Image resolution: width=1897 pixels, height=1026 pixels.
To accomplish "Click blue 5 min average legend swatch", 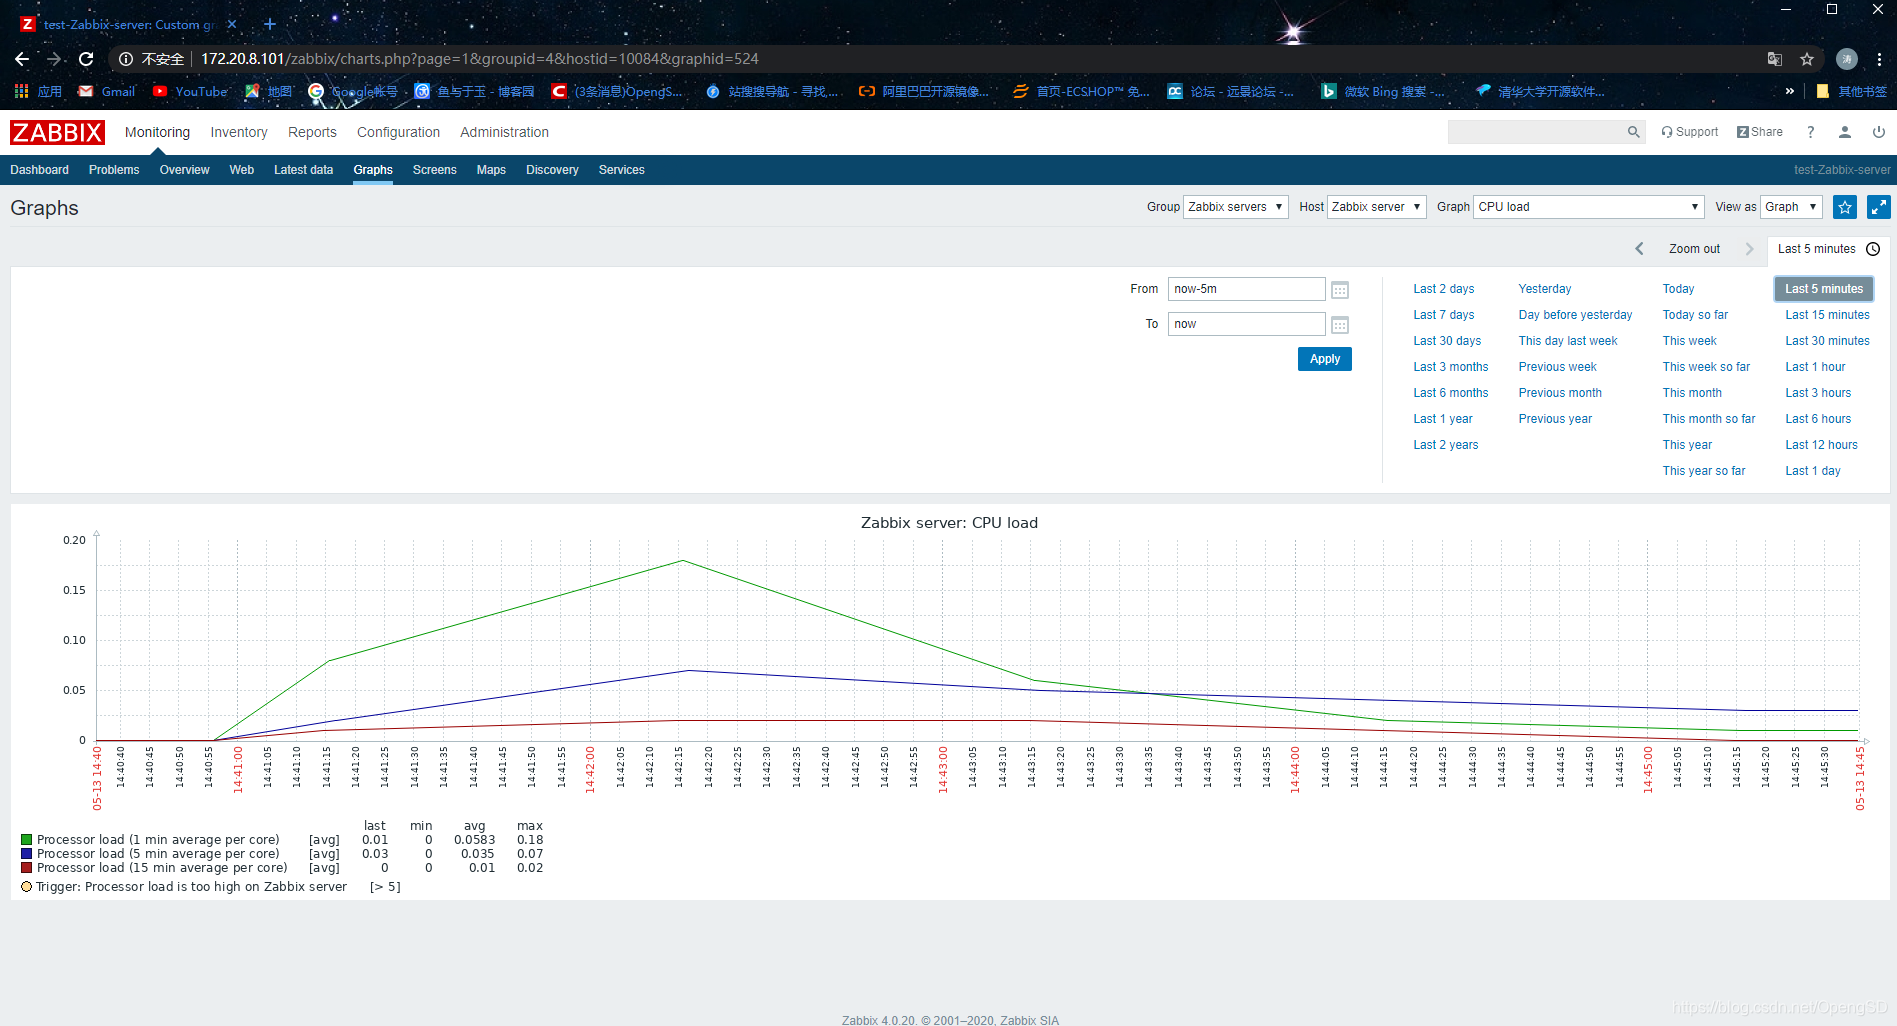I will click(x=27, y=854).
